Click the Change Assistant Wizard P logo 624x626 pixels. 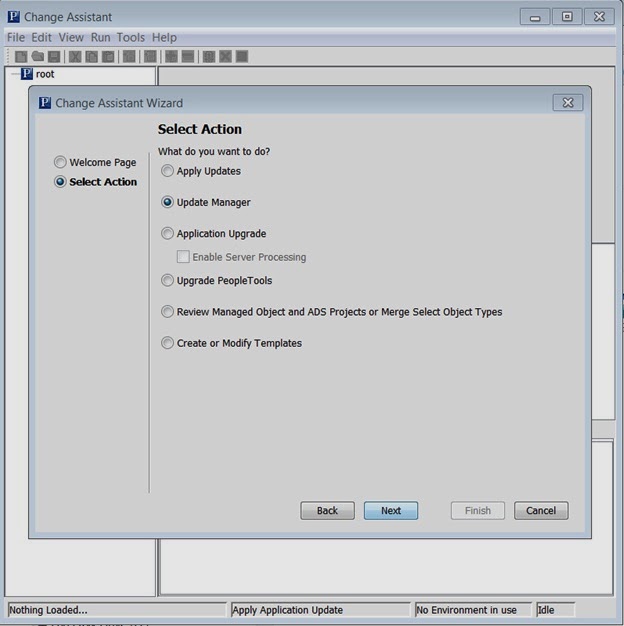click(x=45, y=103)
